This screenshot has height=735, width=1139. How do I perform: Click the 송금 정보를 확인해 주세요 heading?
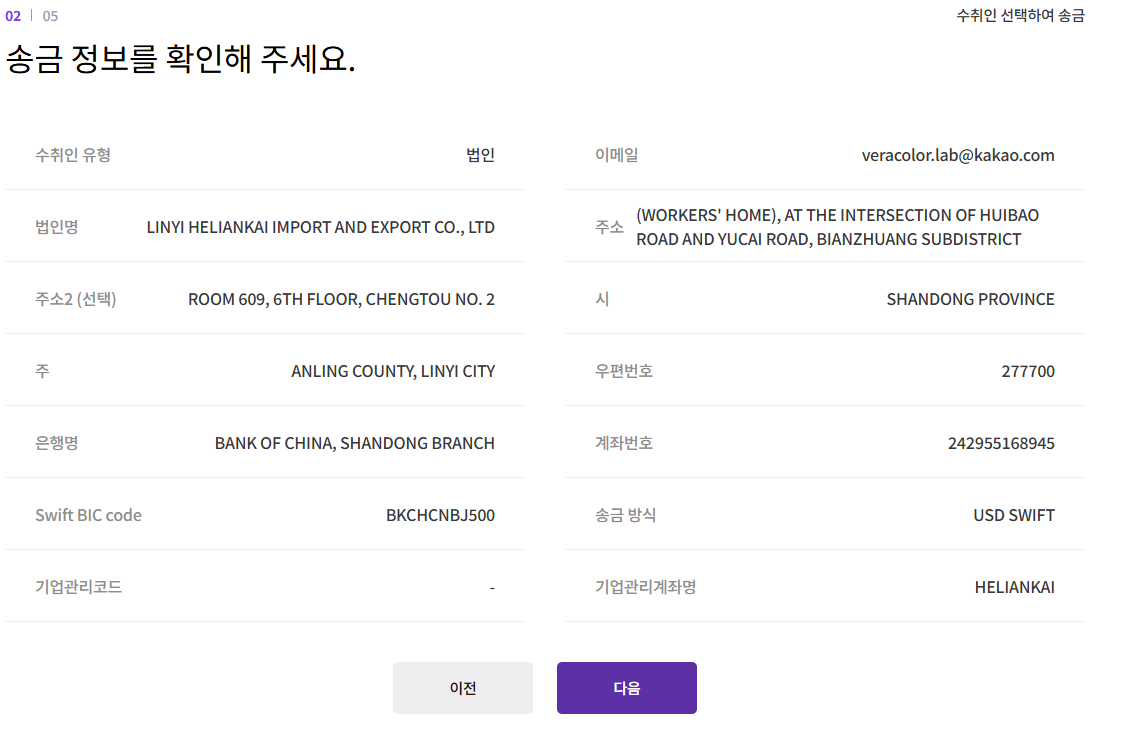point(181,60)
